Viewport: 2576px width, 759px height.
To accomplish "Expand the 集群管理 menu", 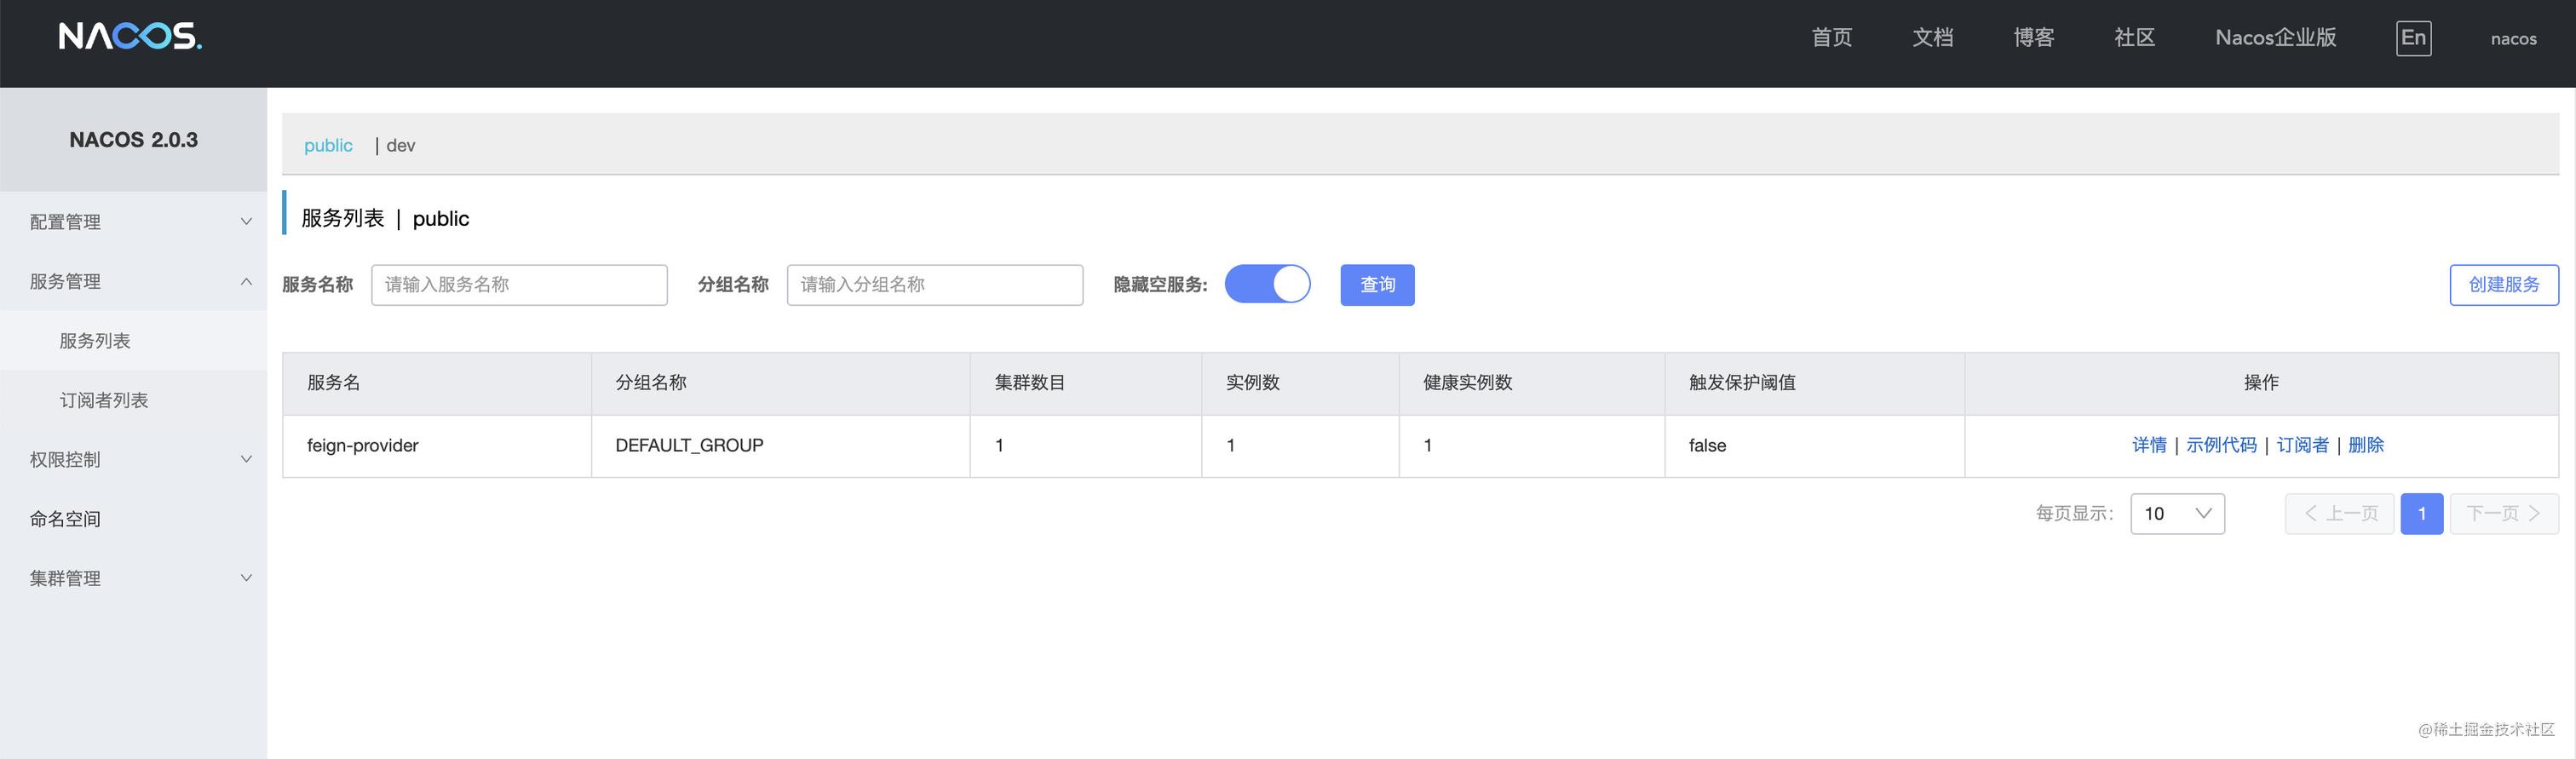I will click(133, 578).
